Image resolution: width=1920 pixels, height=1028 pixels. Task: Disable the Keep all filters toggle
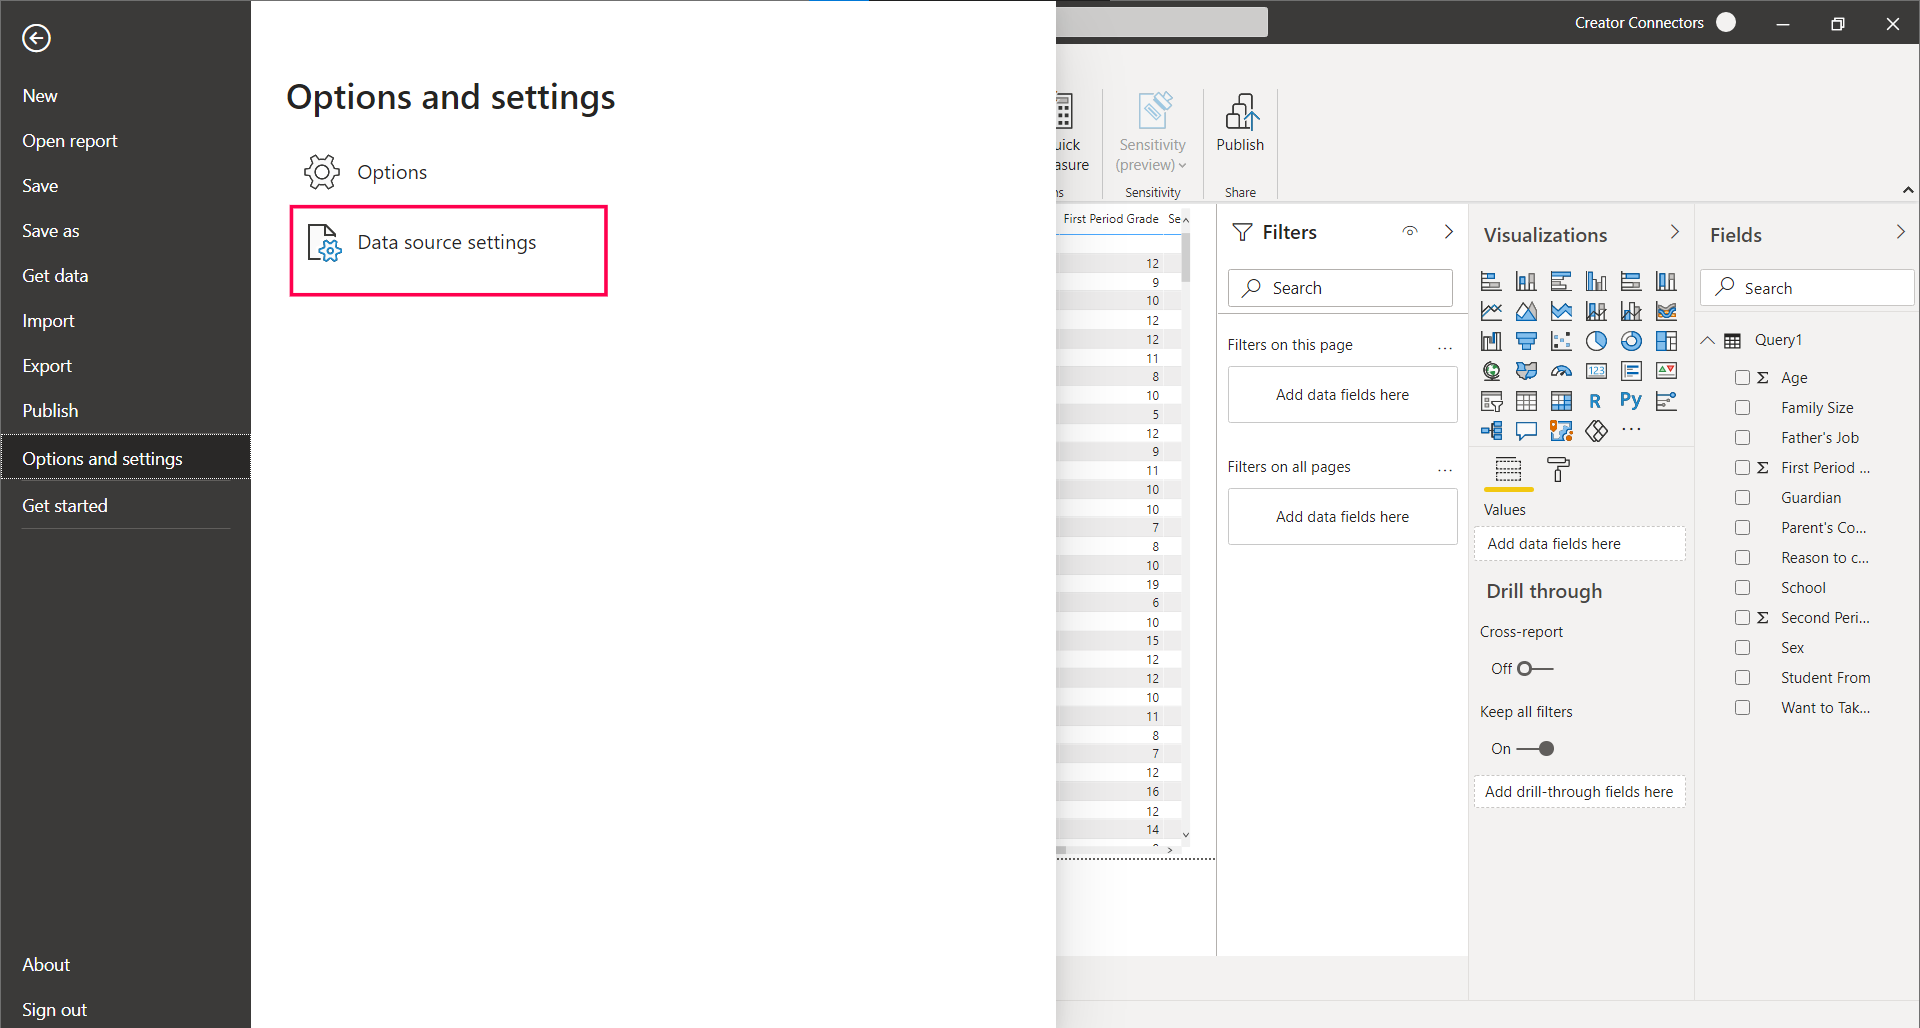(x=1534, y=749)
